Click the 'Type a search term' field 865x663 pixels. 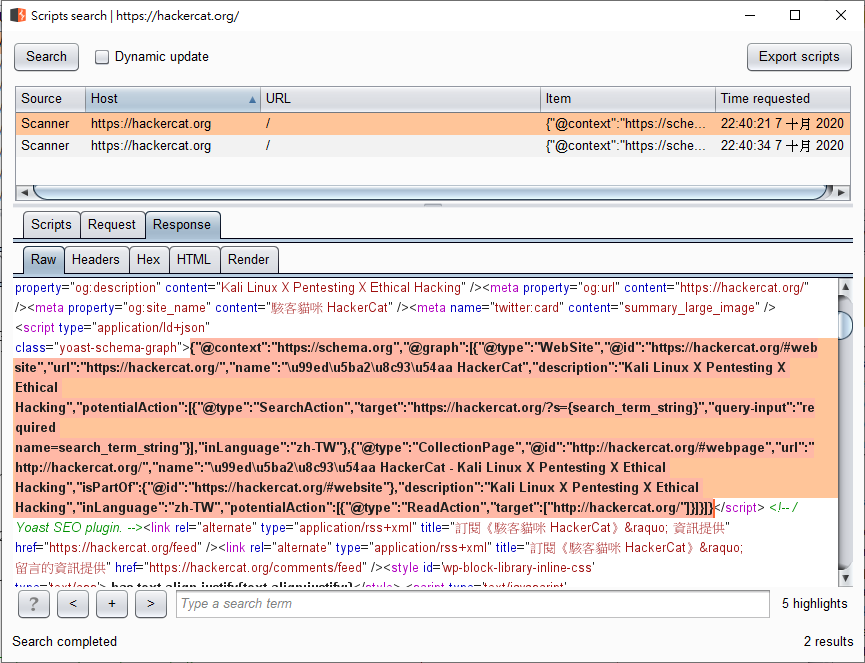(x=473, y=604)
